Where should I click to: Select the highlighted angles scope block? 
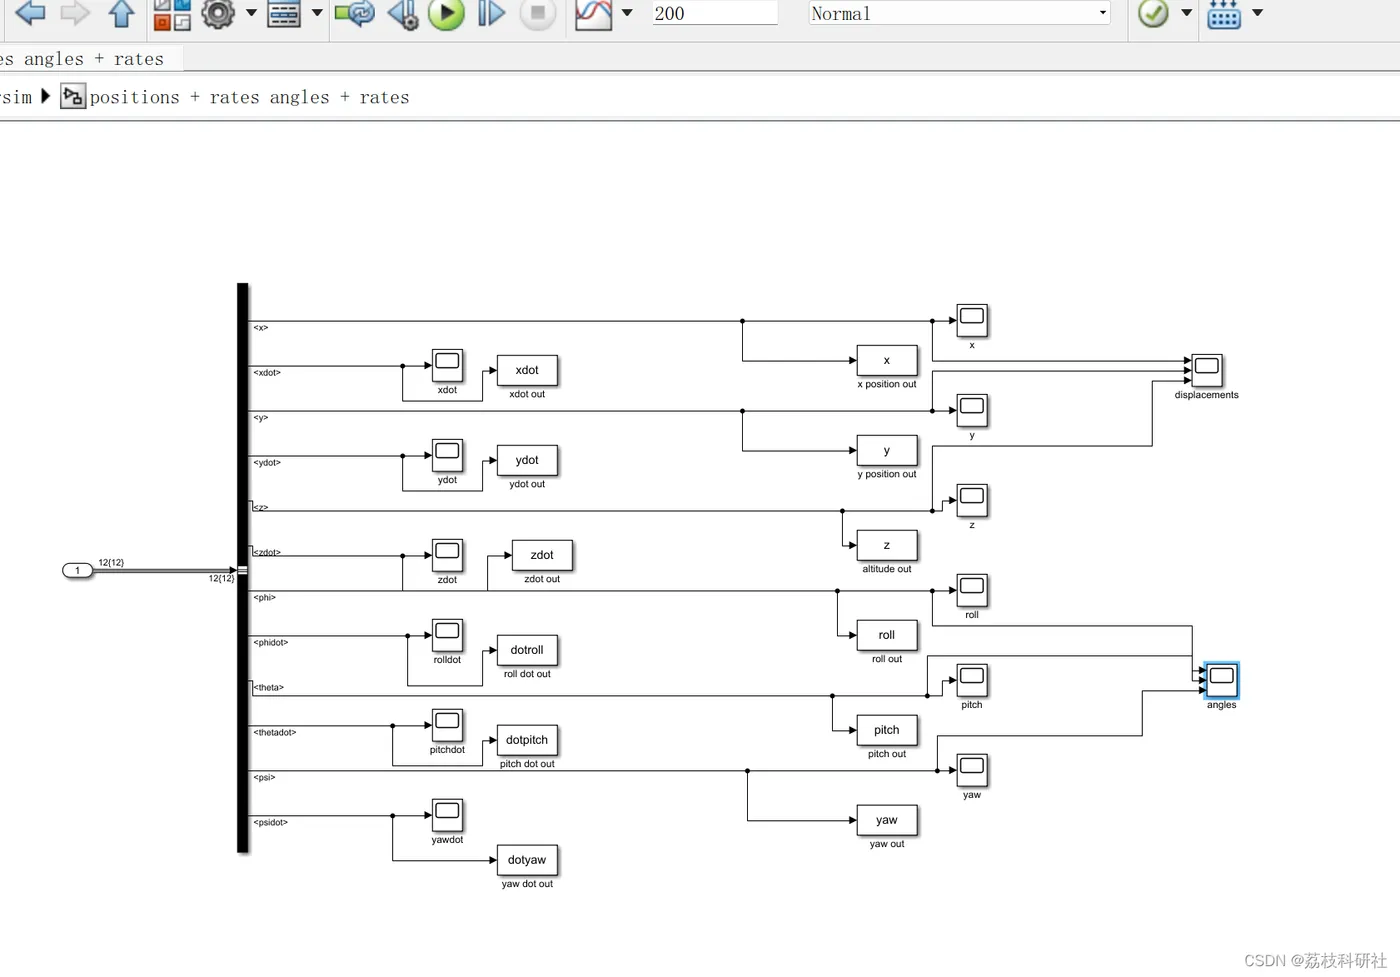pos(1222,680)
